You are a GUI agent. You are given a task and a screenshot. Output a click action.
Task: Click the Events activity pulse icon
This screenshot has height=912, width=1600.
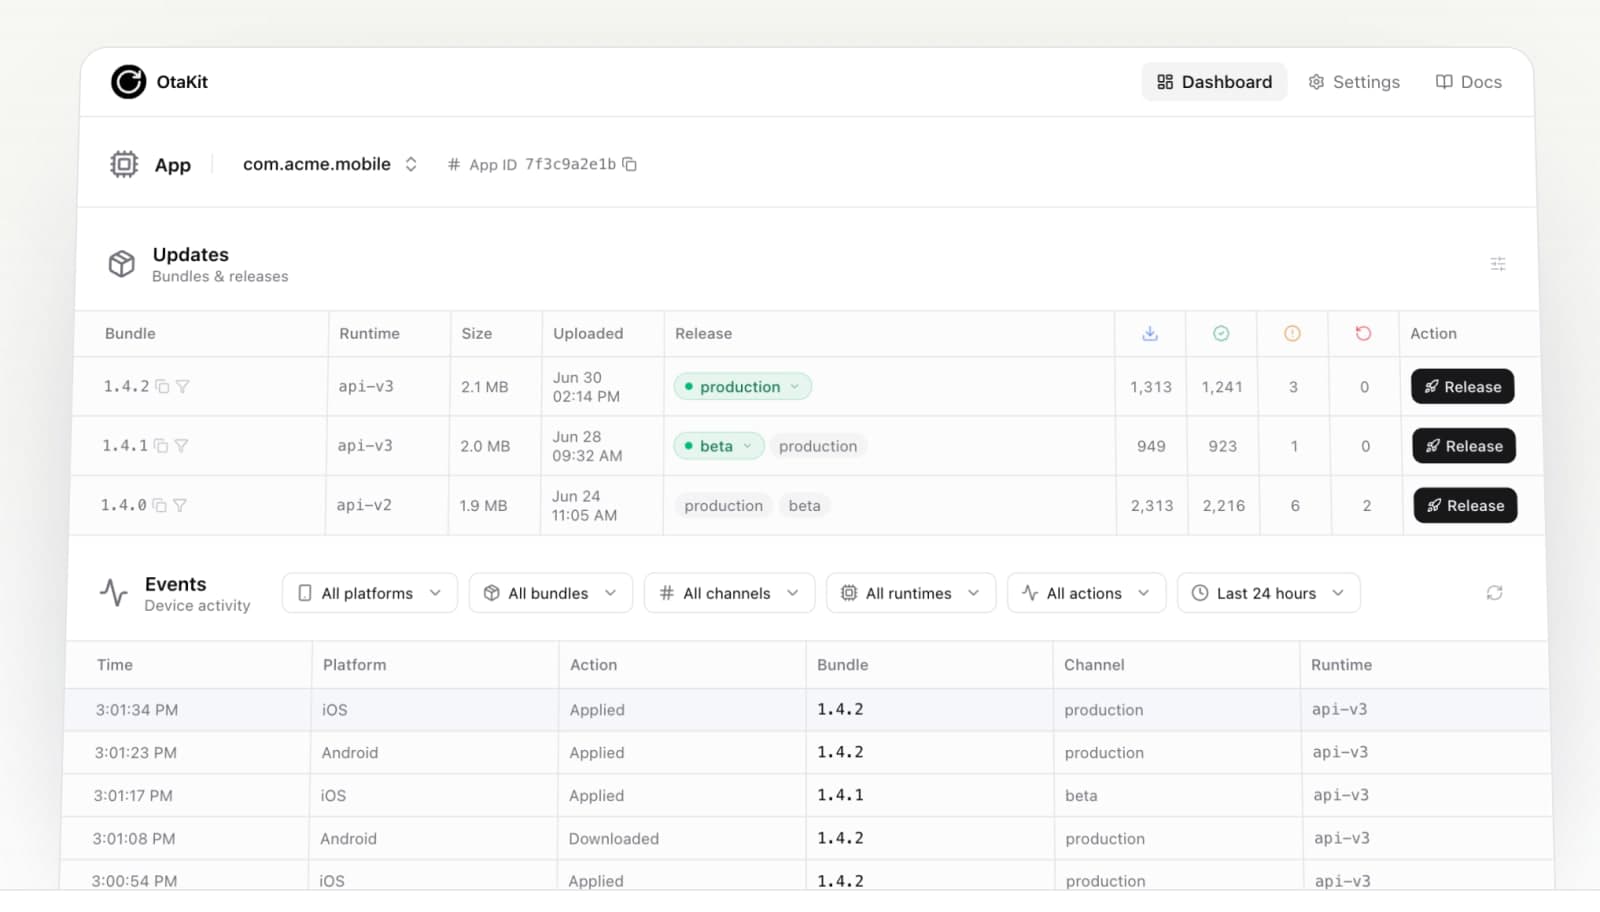coord(114,593)
